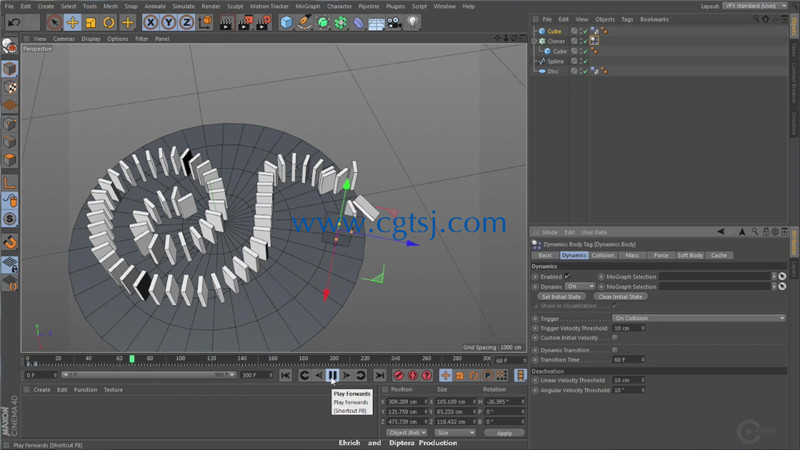Click the timeline range slider bar
Screen dimensions: 800x450
pyautogui.click(x=148, y=375)
